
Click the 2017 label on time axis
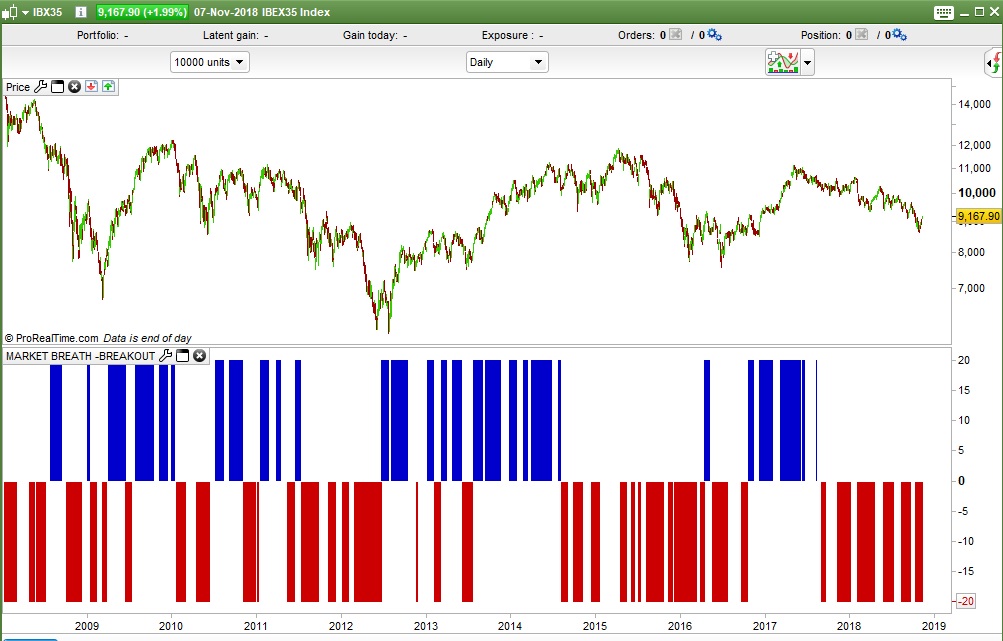(765, 626)
